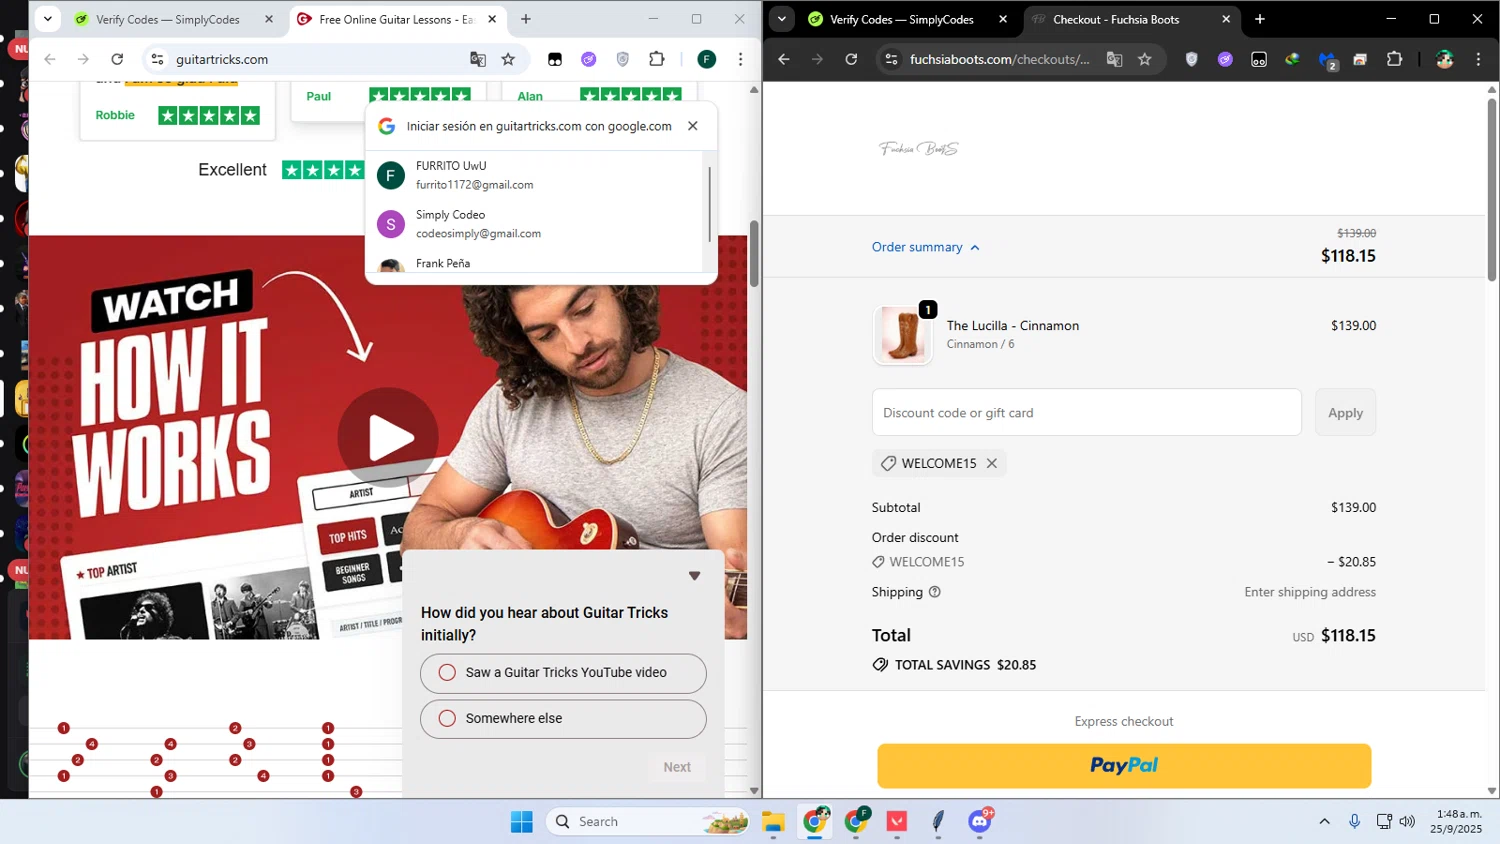
Task: Play the How It Works video
Action: (x=388, y=438)
